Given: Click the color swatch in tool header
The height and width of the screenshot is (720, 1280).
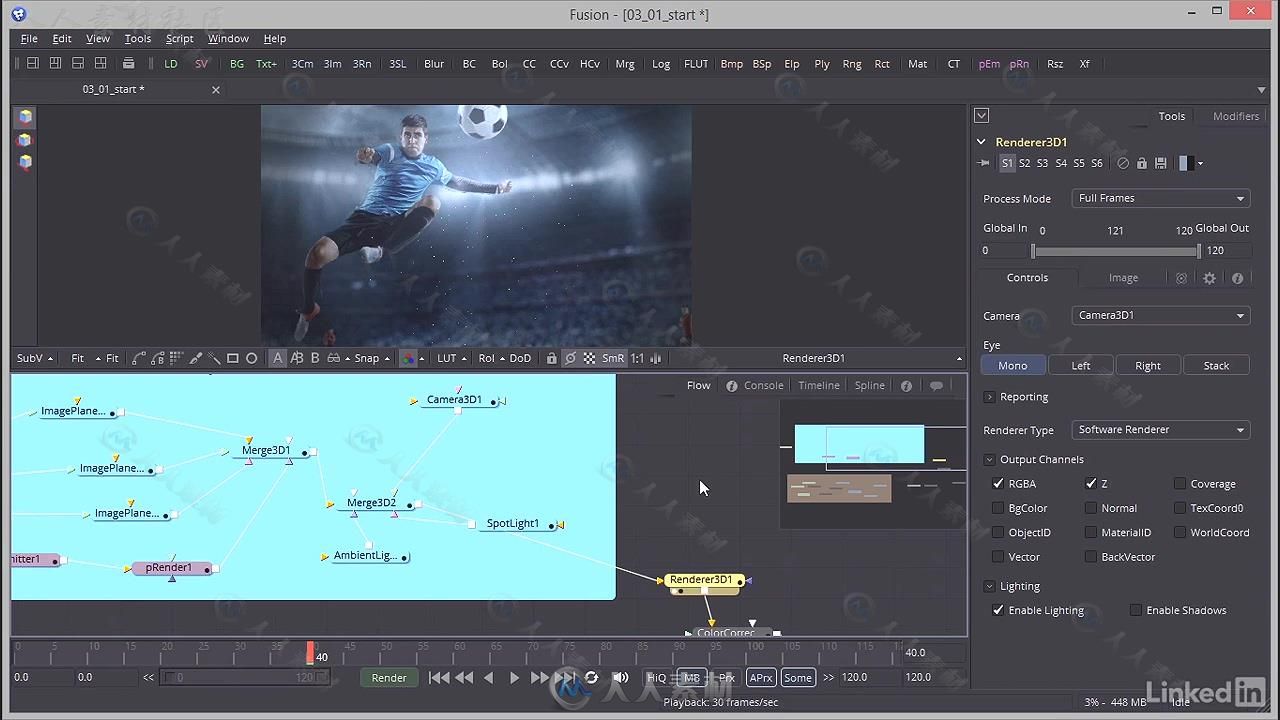Looking at the screenshot, I should (1185, 163).
